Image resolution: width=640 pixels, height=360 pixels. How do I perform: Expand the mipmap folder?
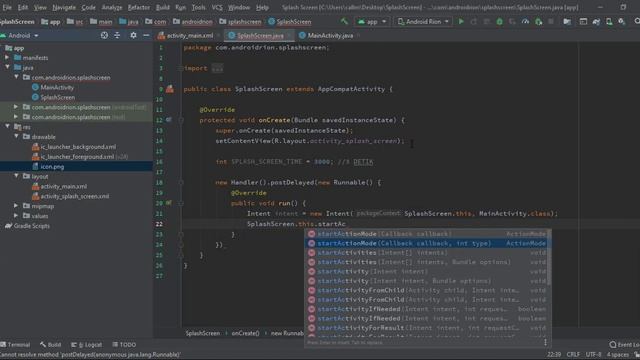pos(16,206)
